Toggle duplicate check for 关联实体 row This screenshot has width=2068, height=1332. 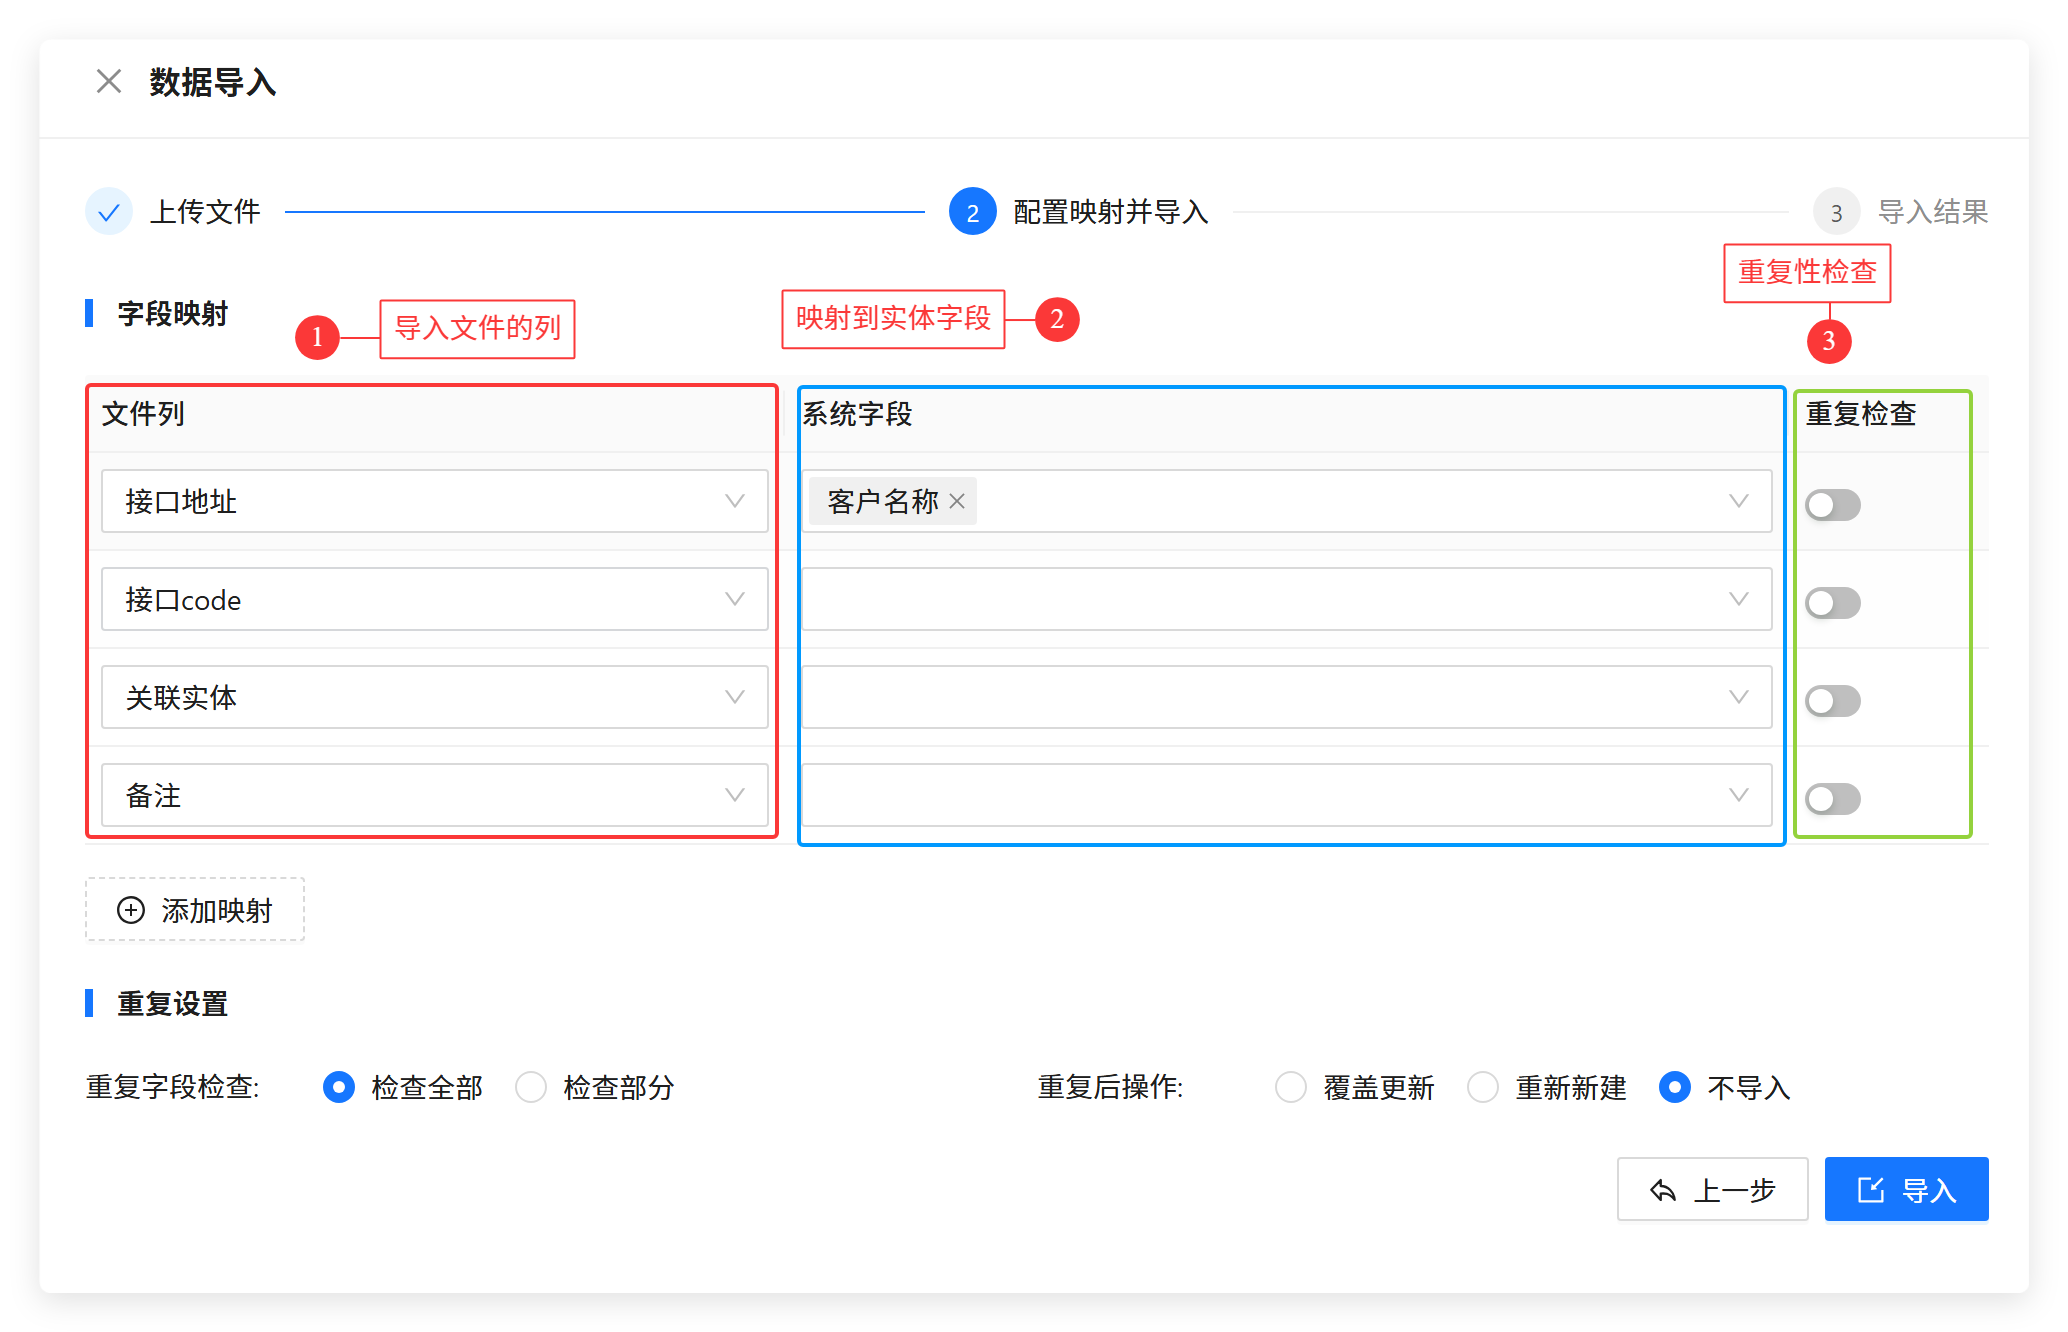[x=1832, y=701]
